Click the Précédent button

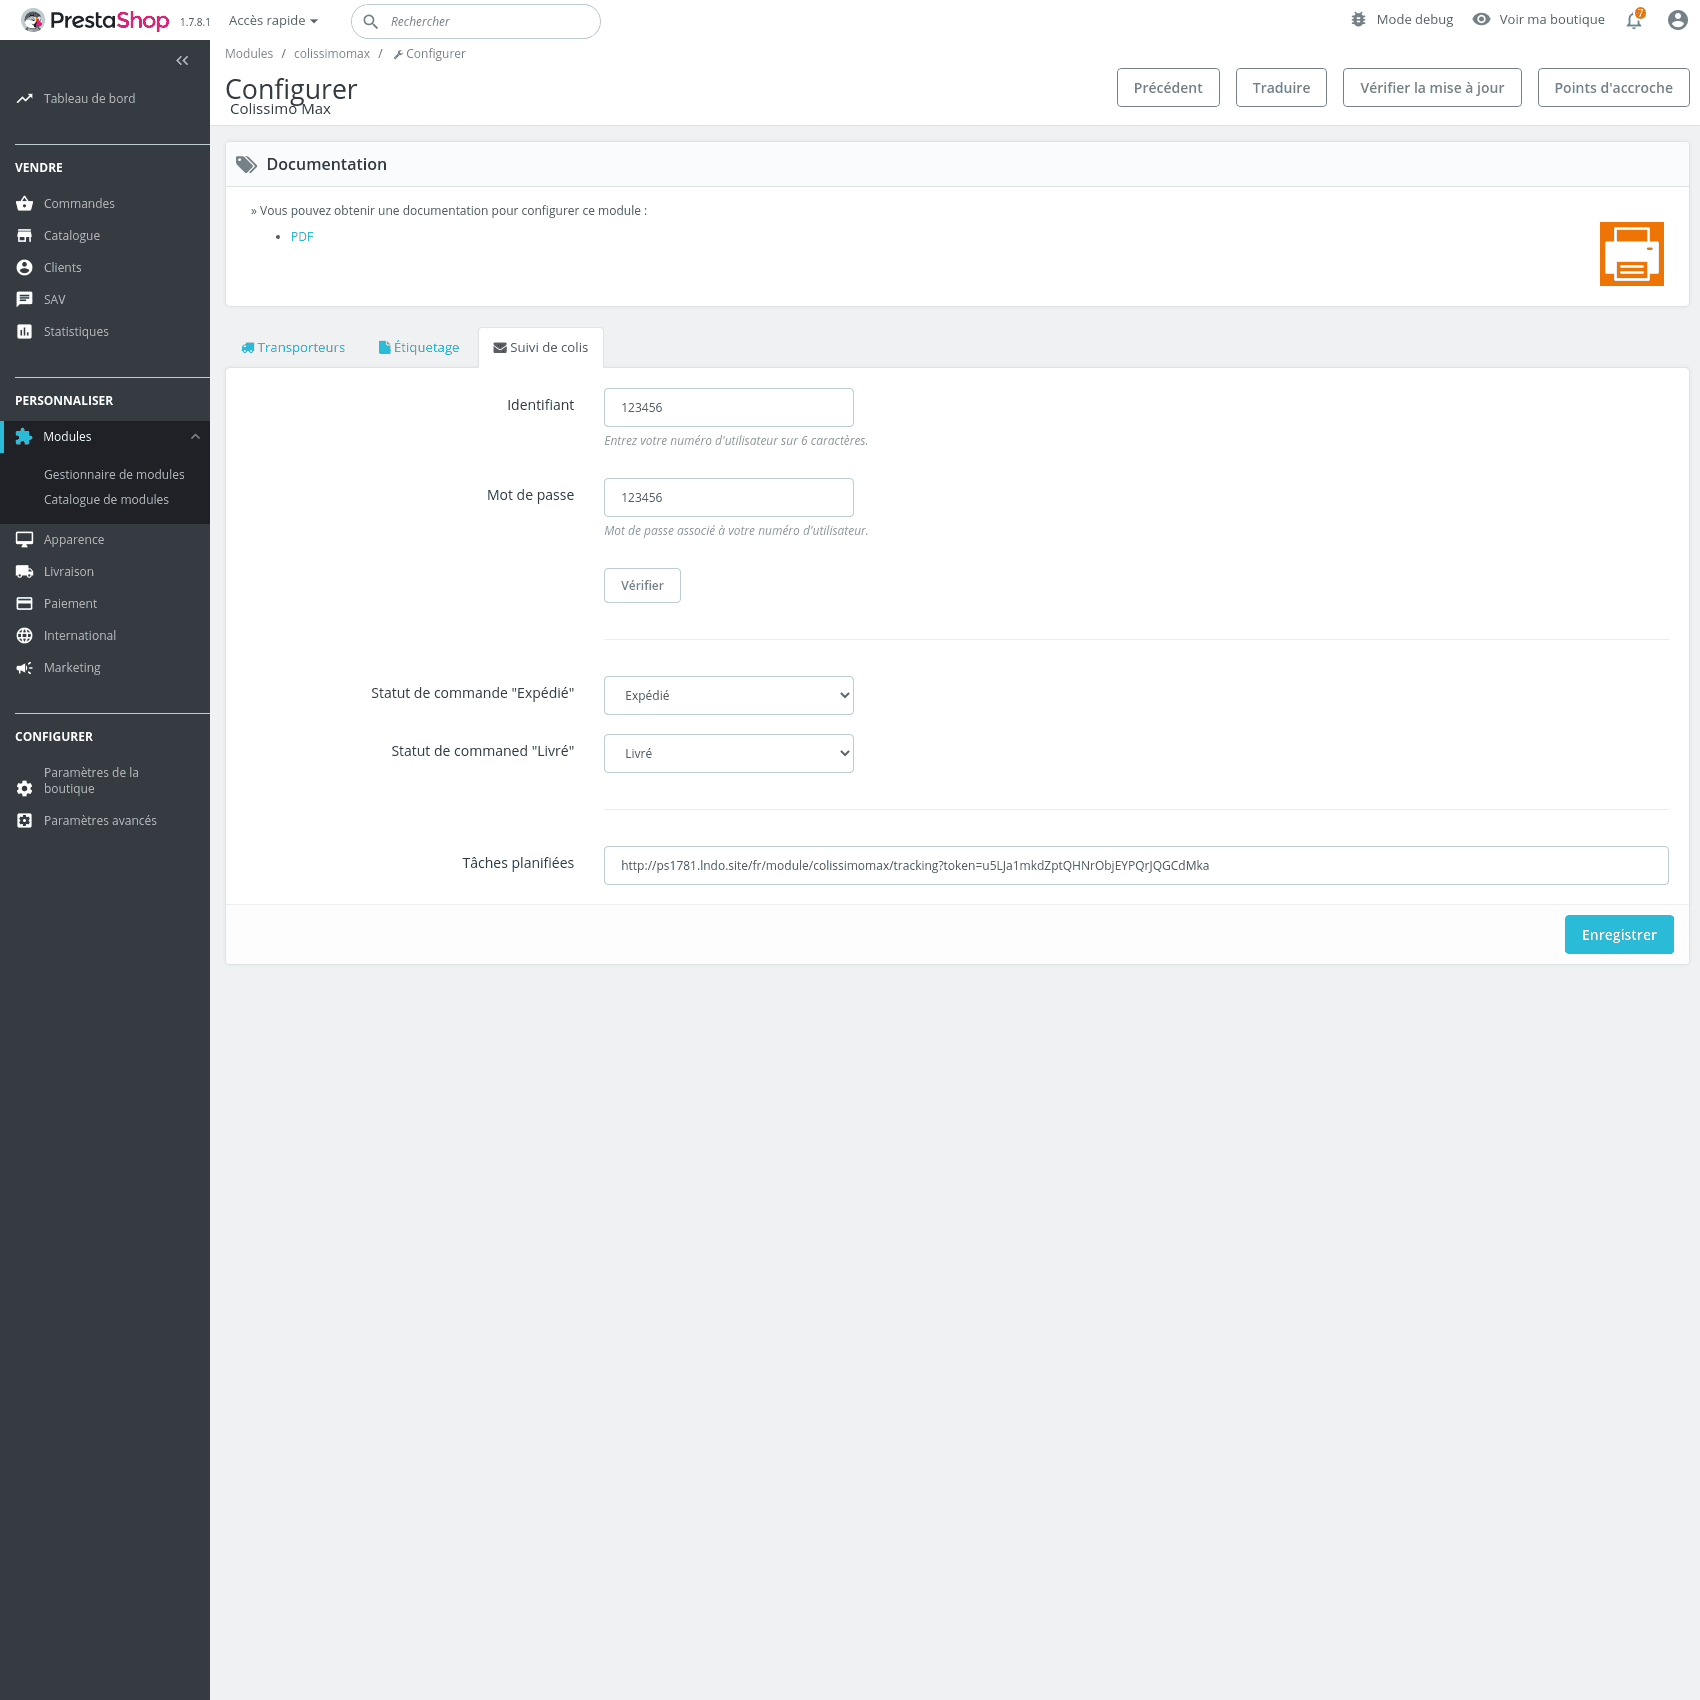(x=1168, y=87)
